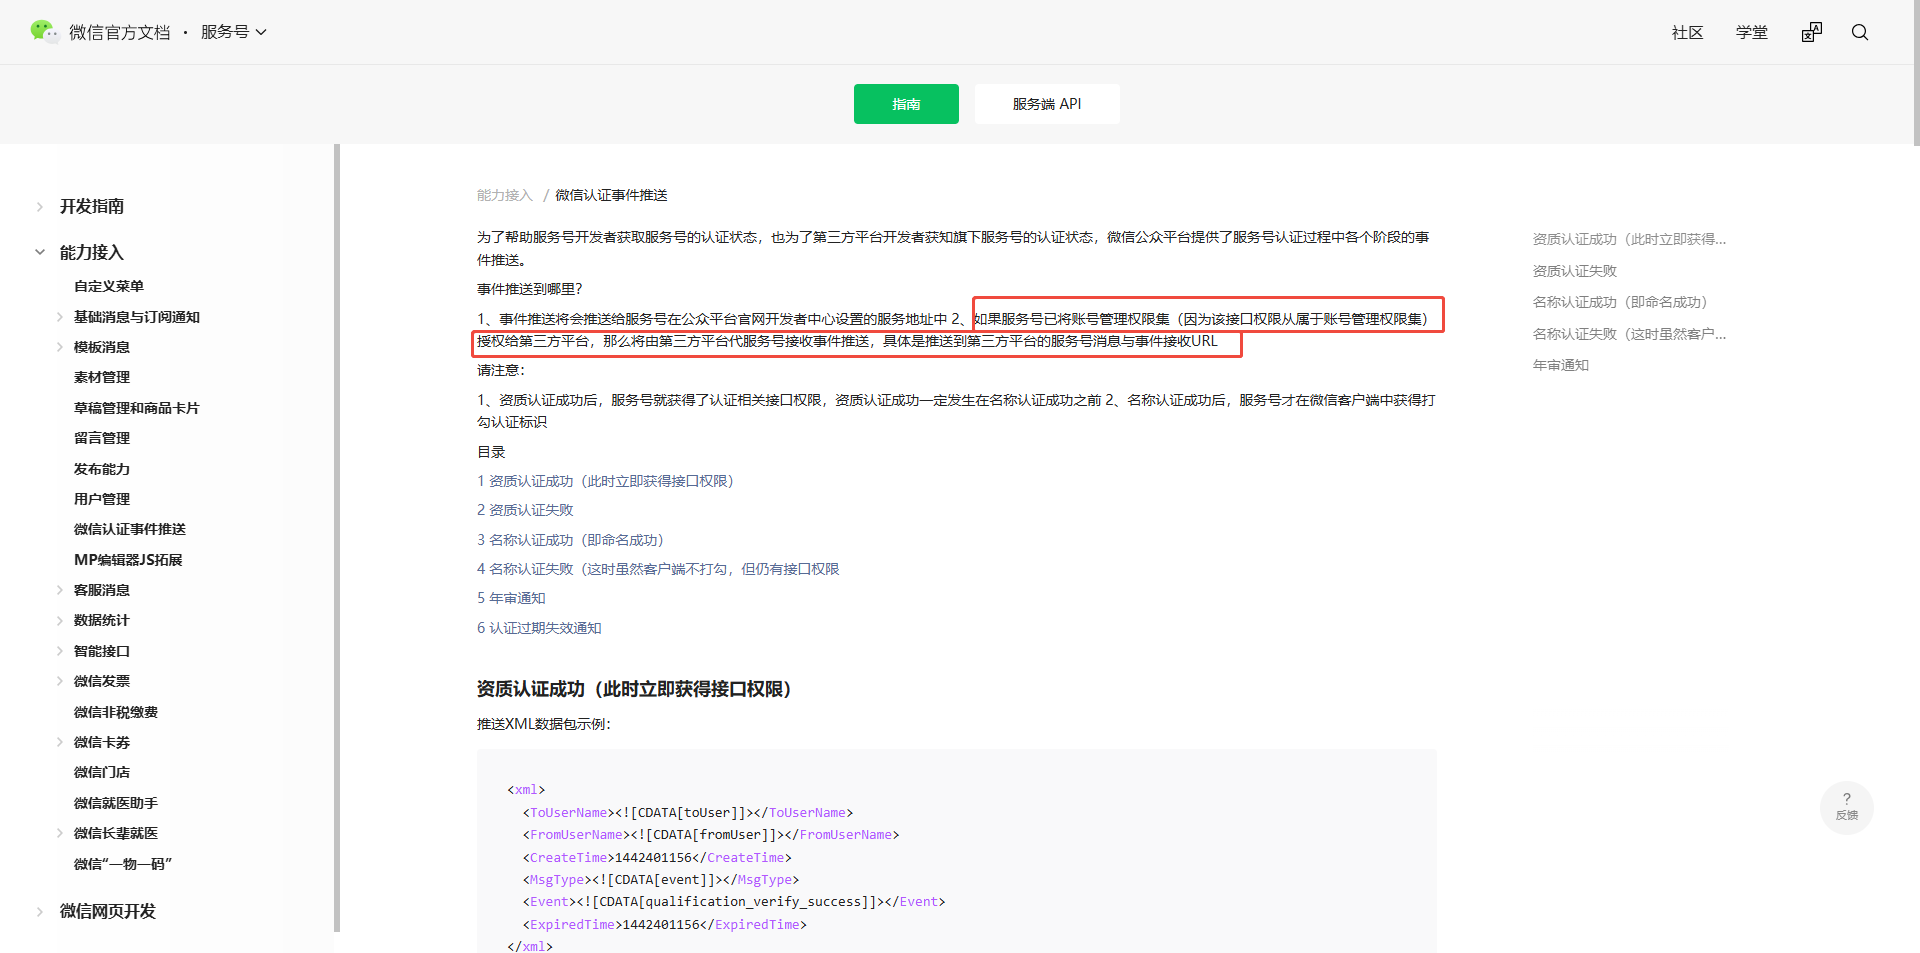Click the WeChat logo icon
1920x953 pixels.
tap(44, 32)
